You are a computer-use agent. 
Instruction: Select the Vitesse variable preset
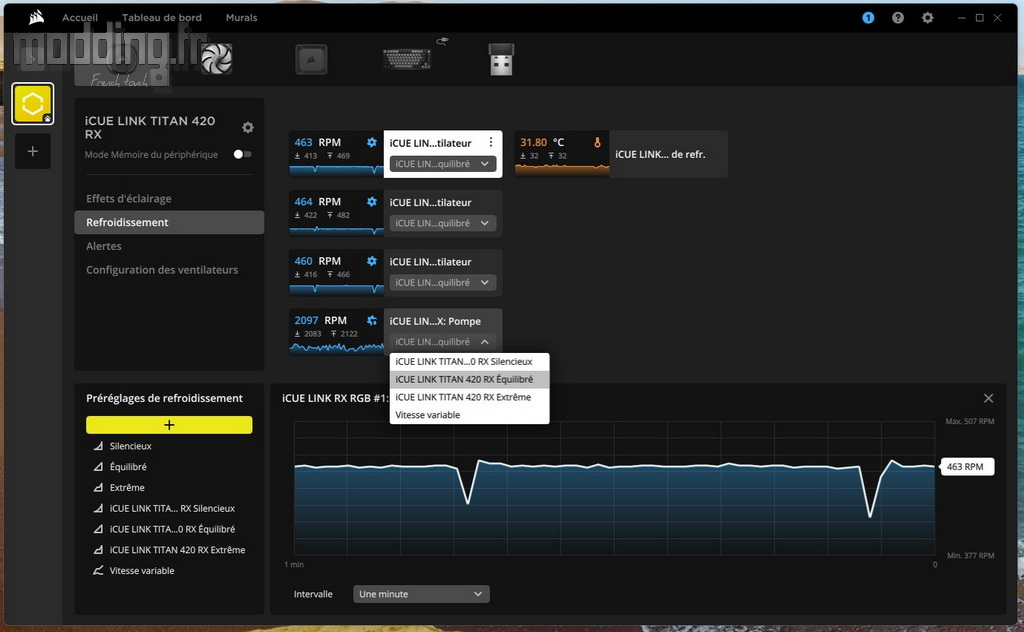[142, 571]
